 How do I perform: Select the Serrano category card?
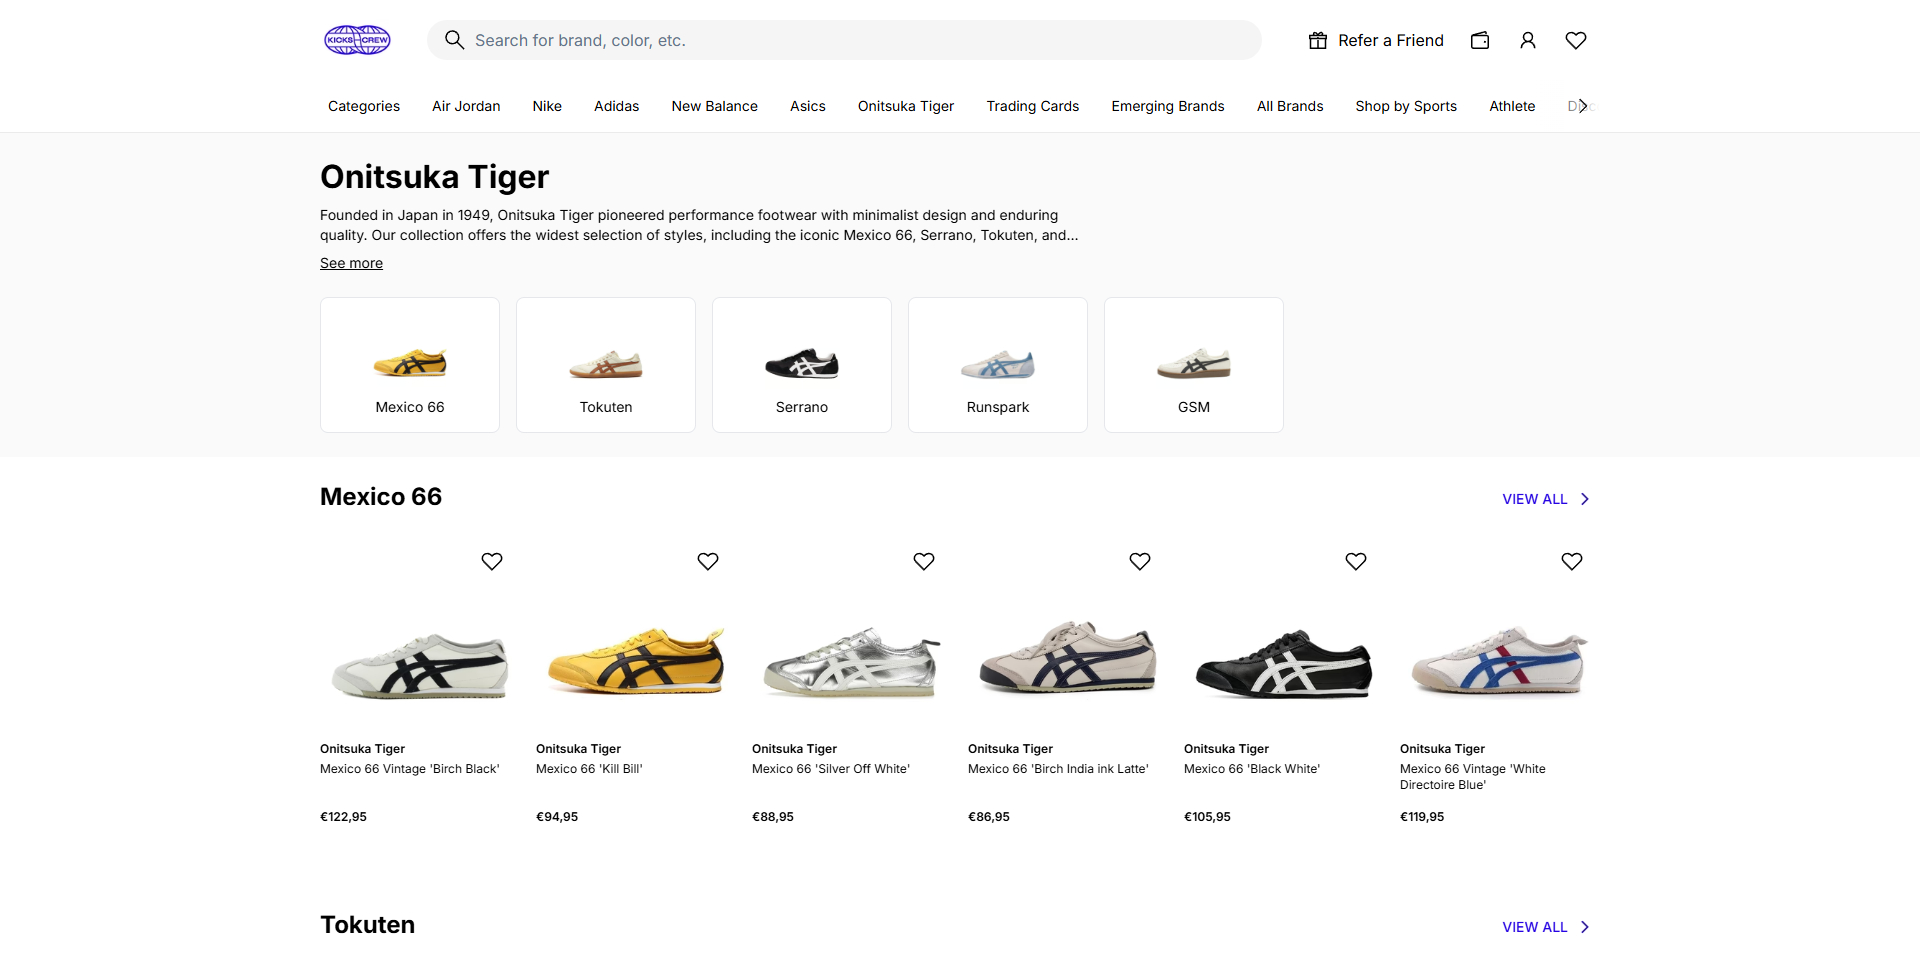point(801,364)
